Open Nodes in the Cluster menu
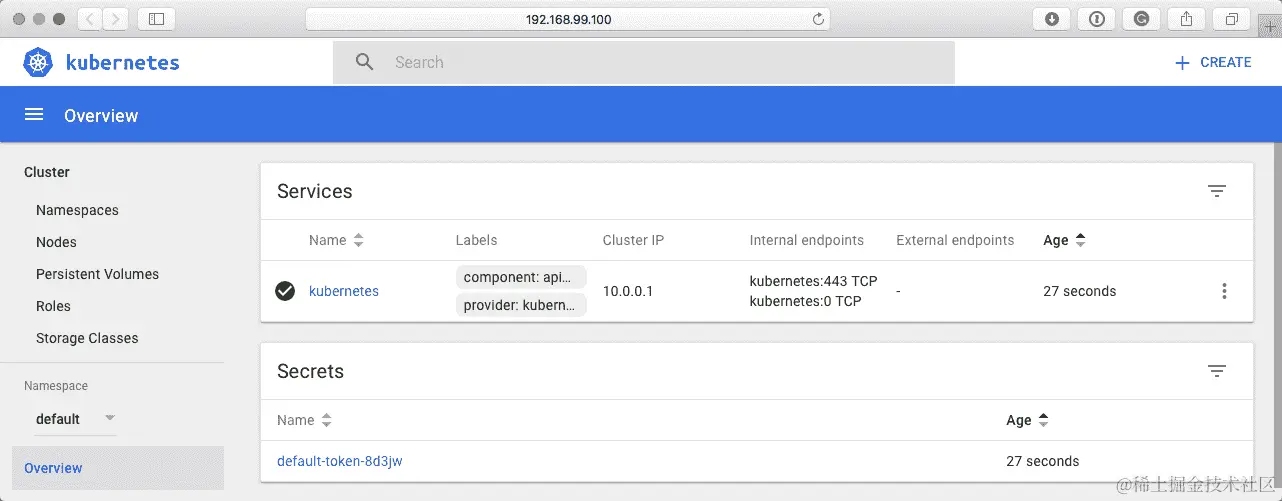This screenshot has width=1282, height=501. (56, 242)
